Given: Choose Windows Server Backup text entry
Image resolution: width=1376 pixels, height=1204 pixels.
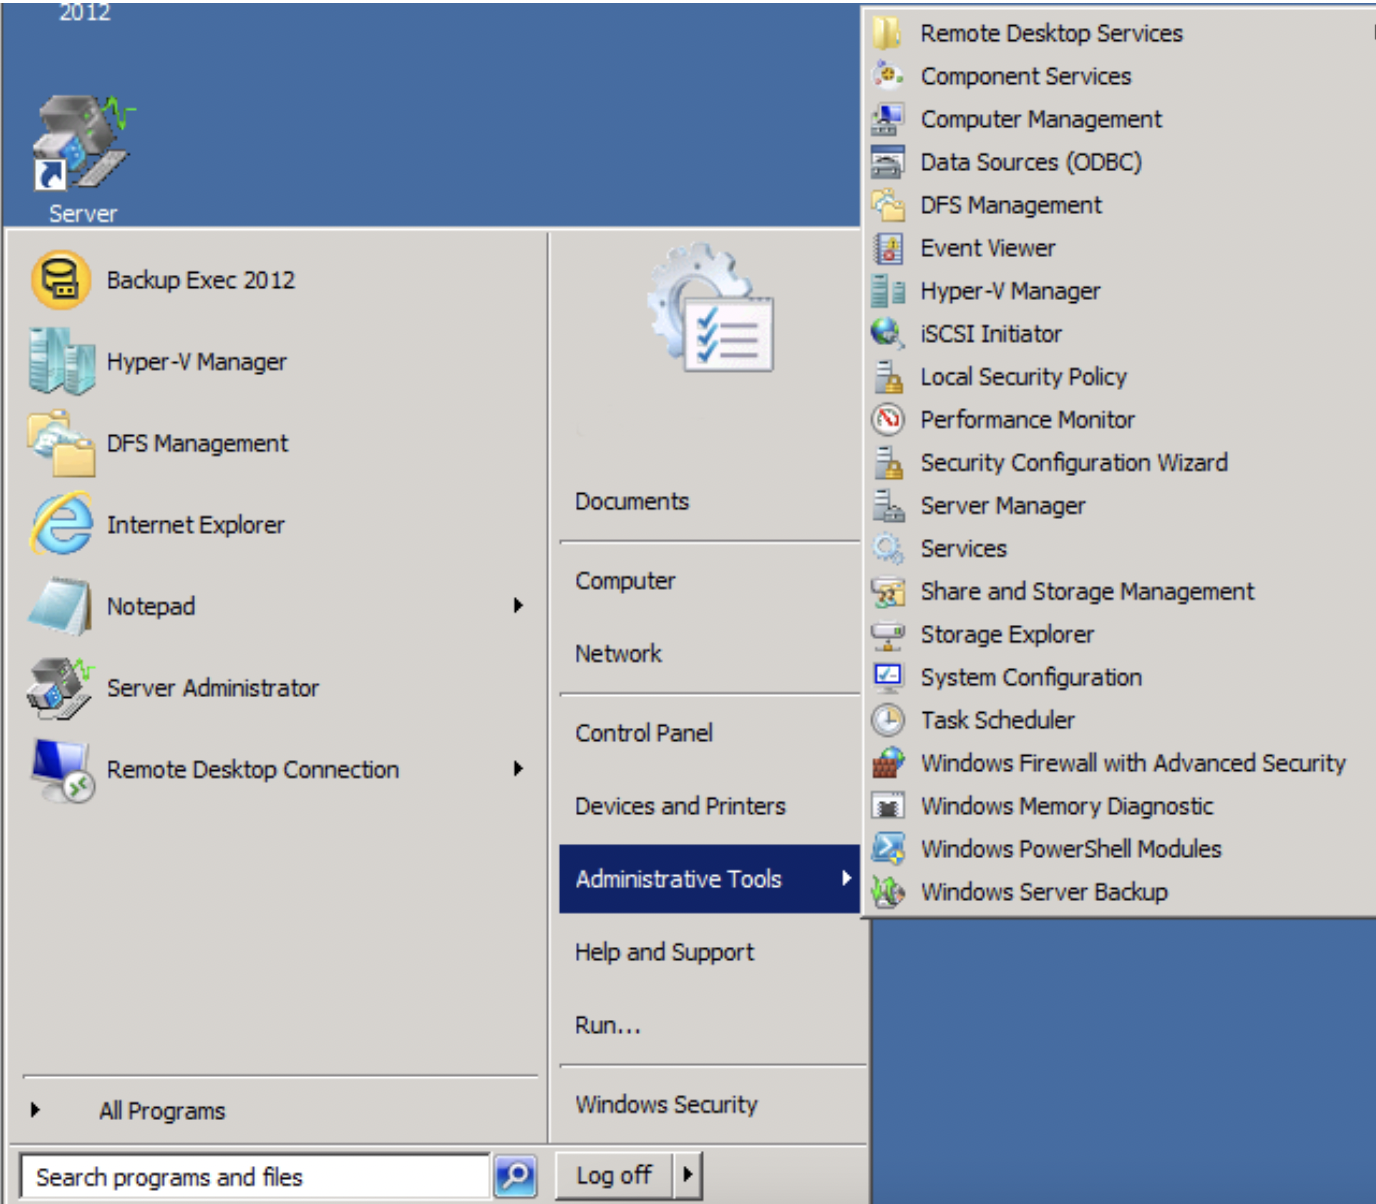Looking at the screenshot, I should tap(1044, 892).
